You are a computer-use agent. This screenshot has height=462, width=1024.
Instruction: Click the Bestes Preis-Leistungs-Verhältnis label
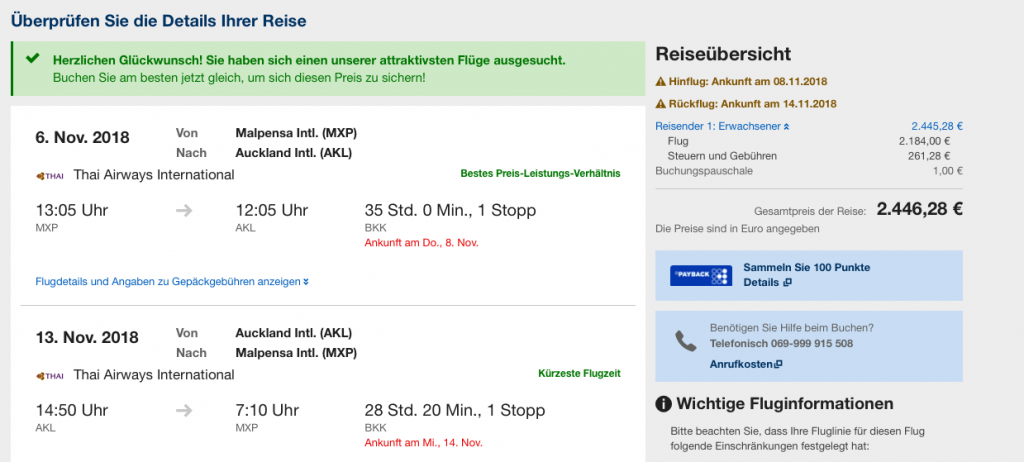click(540, 174)
